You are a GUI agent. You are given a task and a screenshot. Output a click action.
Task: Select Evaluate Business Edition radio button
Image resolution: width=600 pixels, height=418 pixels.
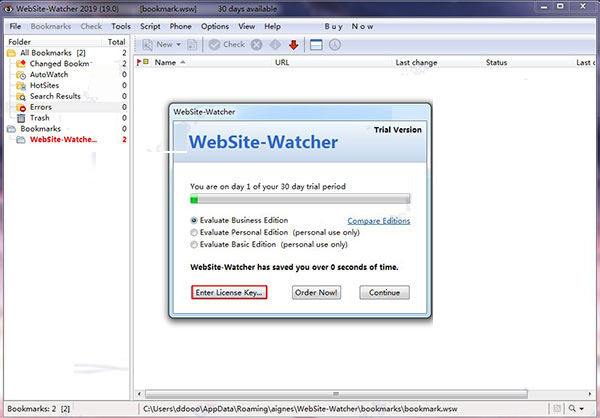click(x=194, y=220)
